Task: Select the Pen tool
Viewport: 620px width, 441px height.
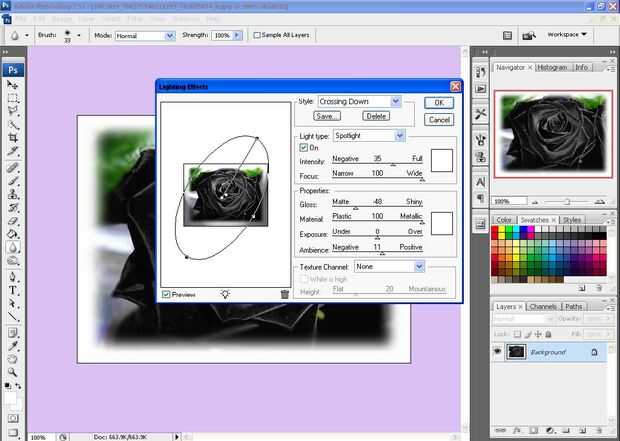Action: click(x=12, y=277)
